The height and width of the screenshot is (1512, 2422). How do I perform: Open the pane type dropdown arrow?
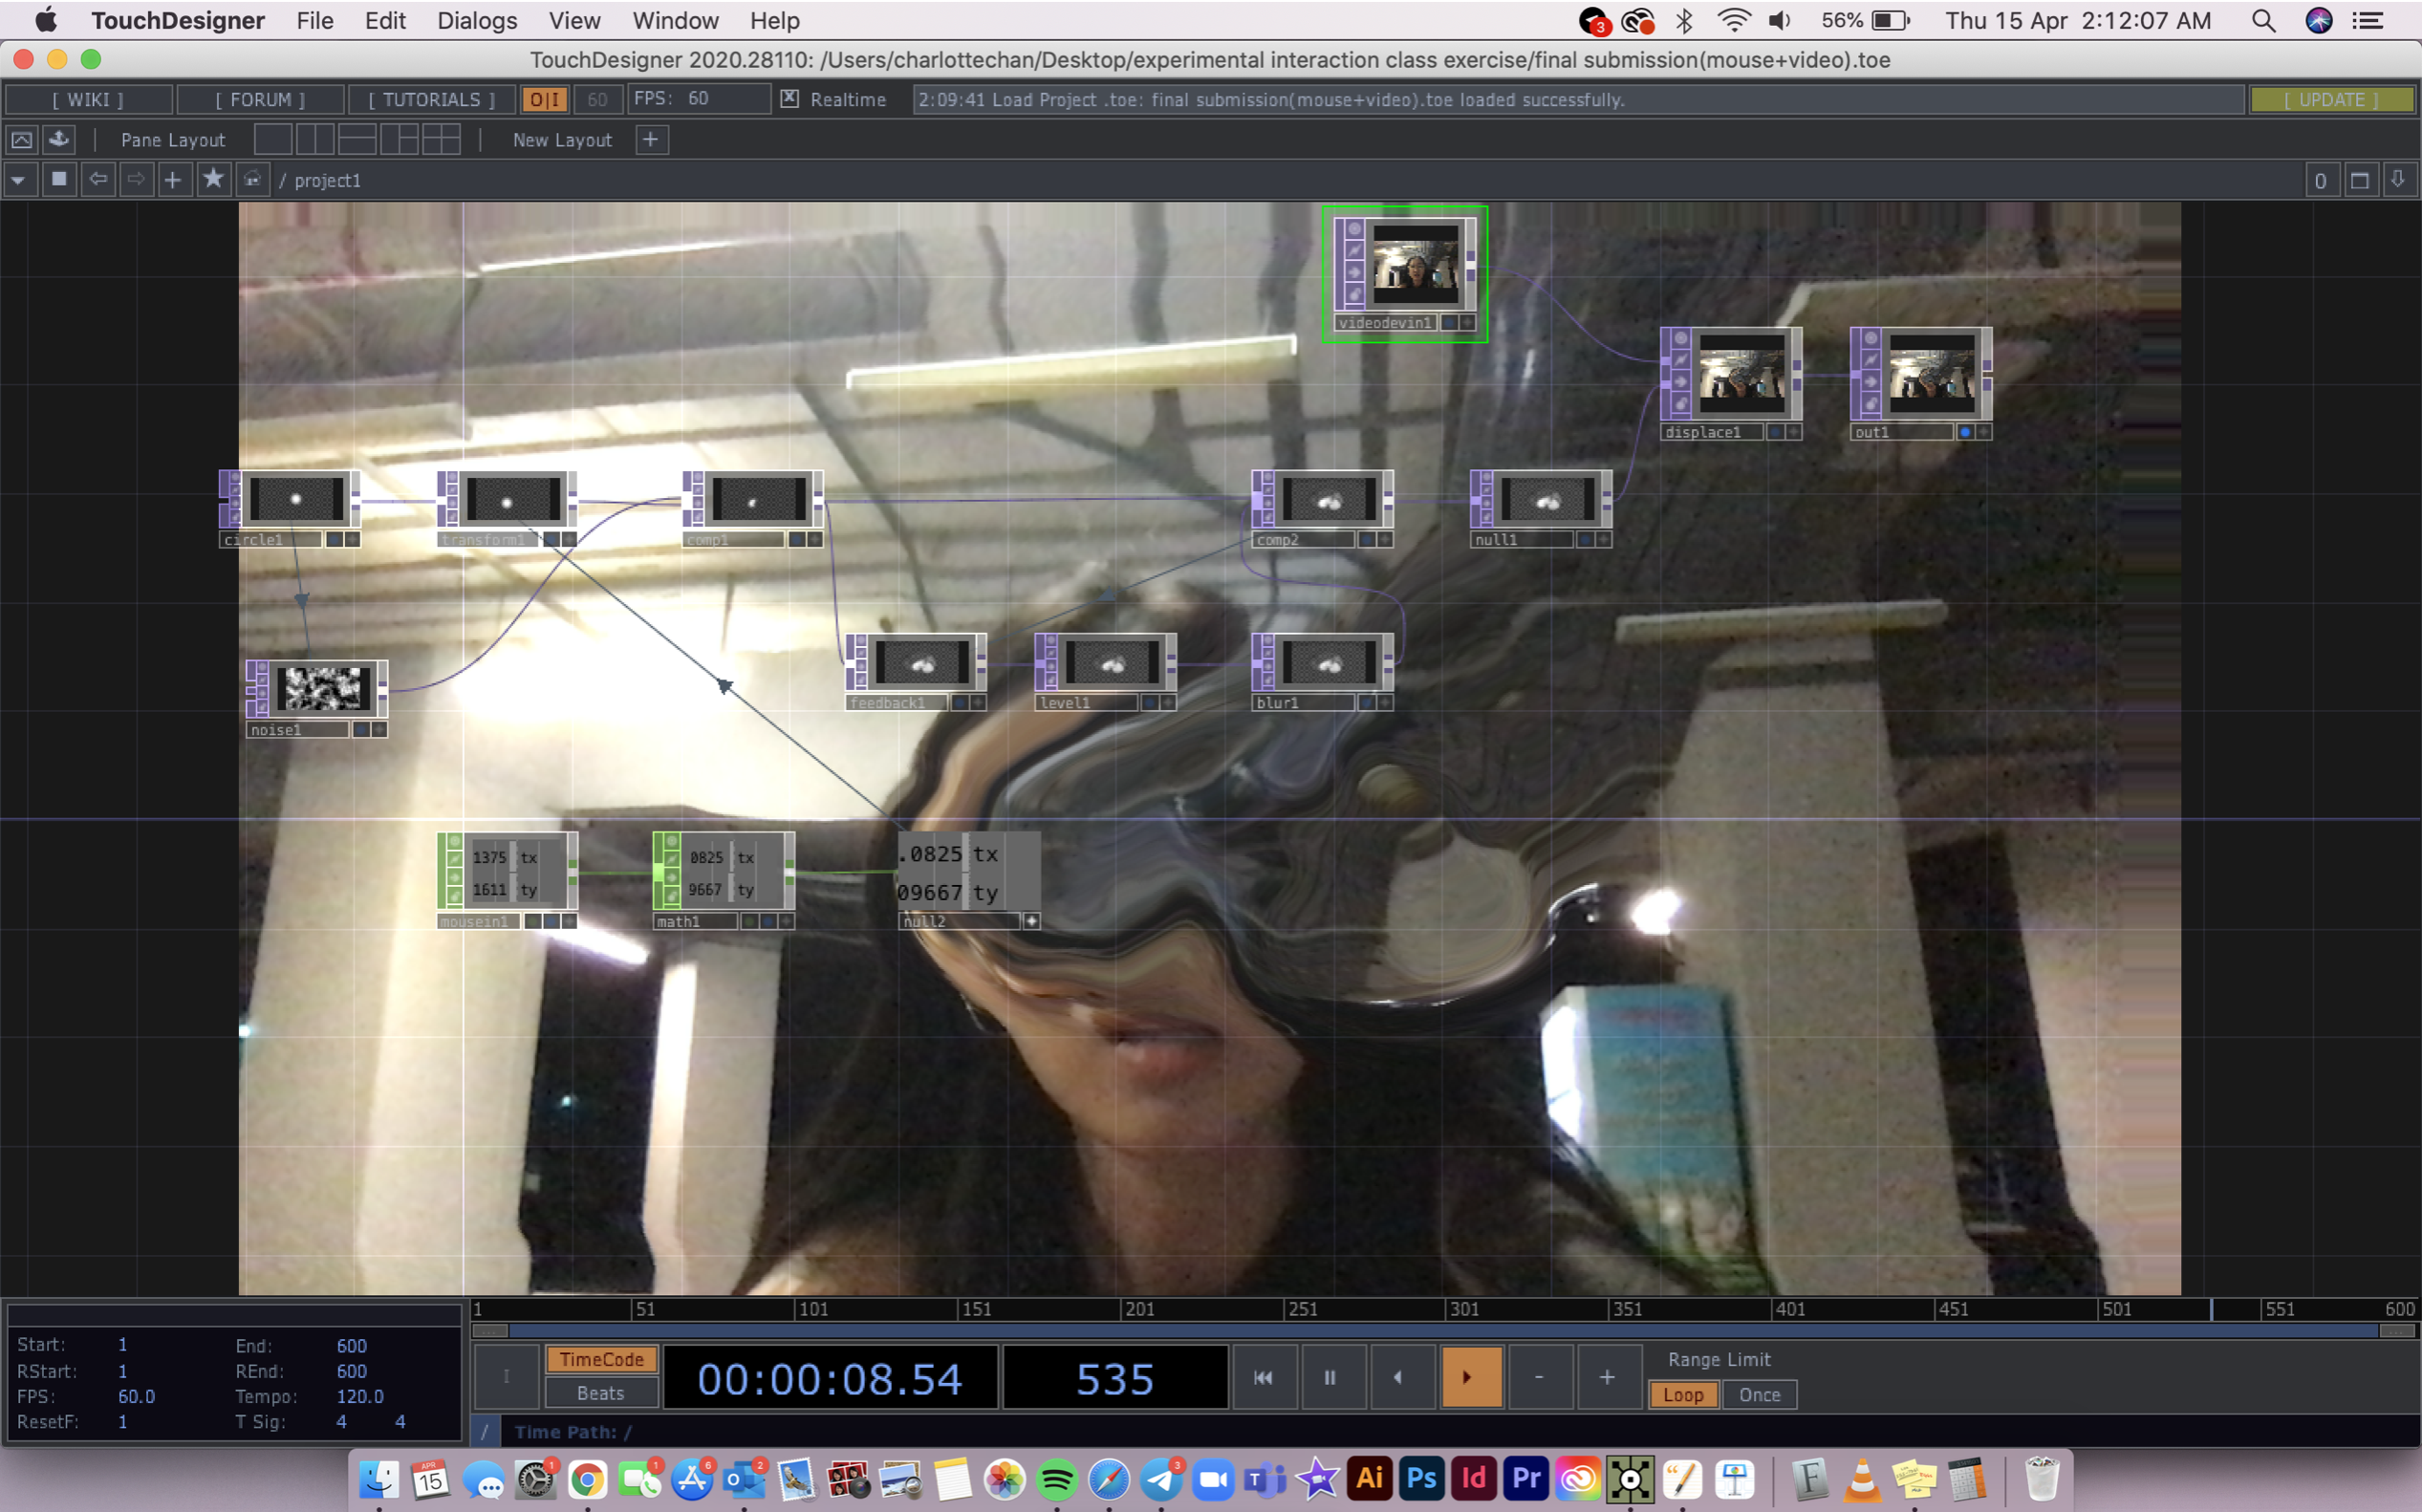(19, 180)
